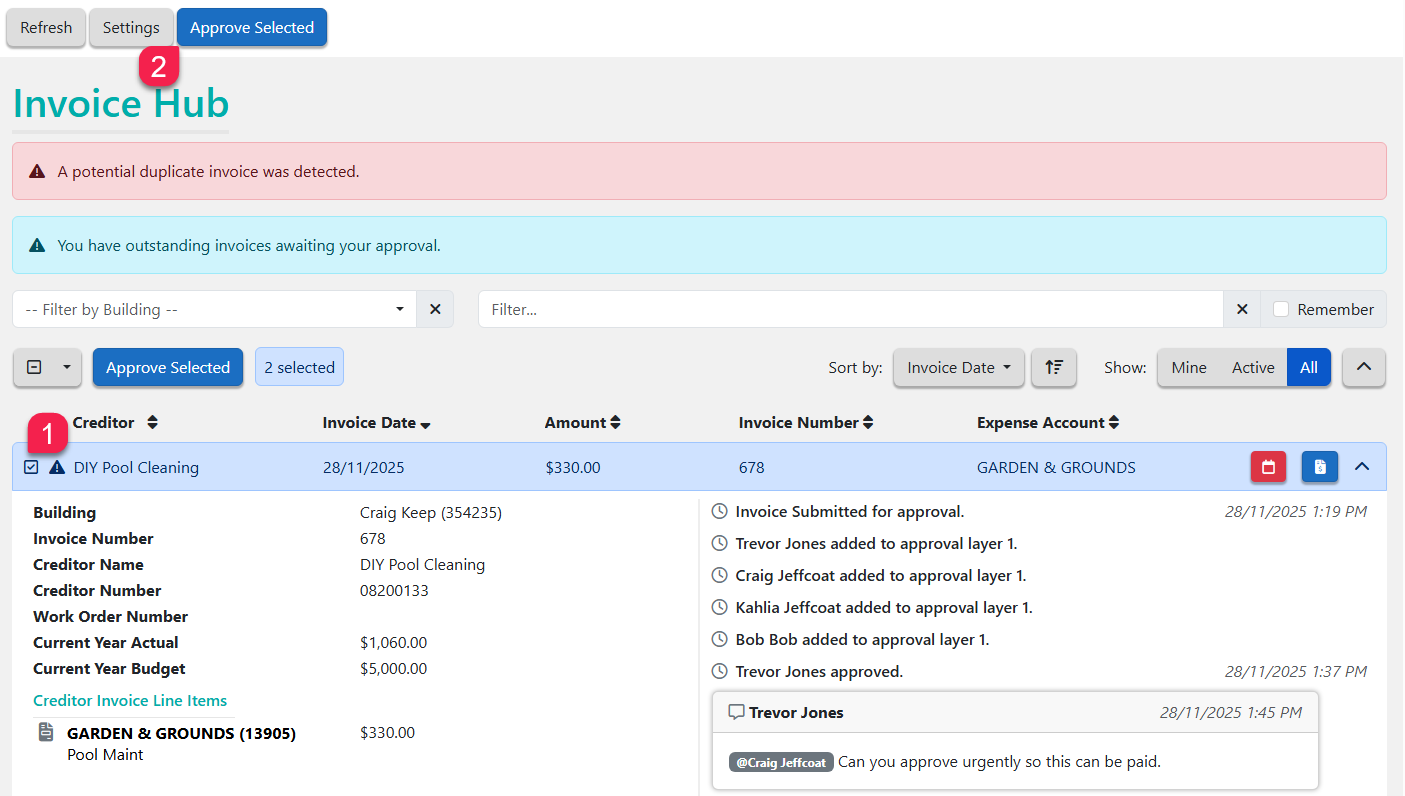1405x796 pixels.
Task: Click the Filter text input field
Action: (x=850, y=310)
